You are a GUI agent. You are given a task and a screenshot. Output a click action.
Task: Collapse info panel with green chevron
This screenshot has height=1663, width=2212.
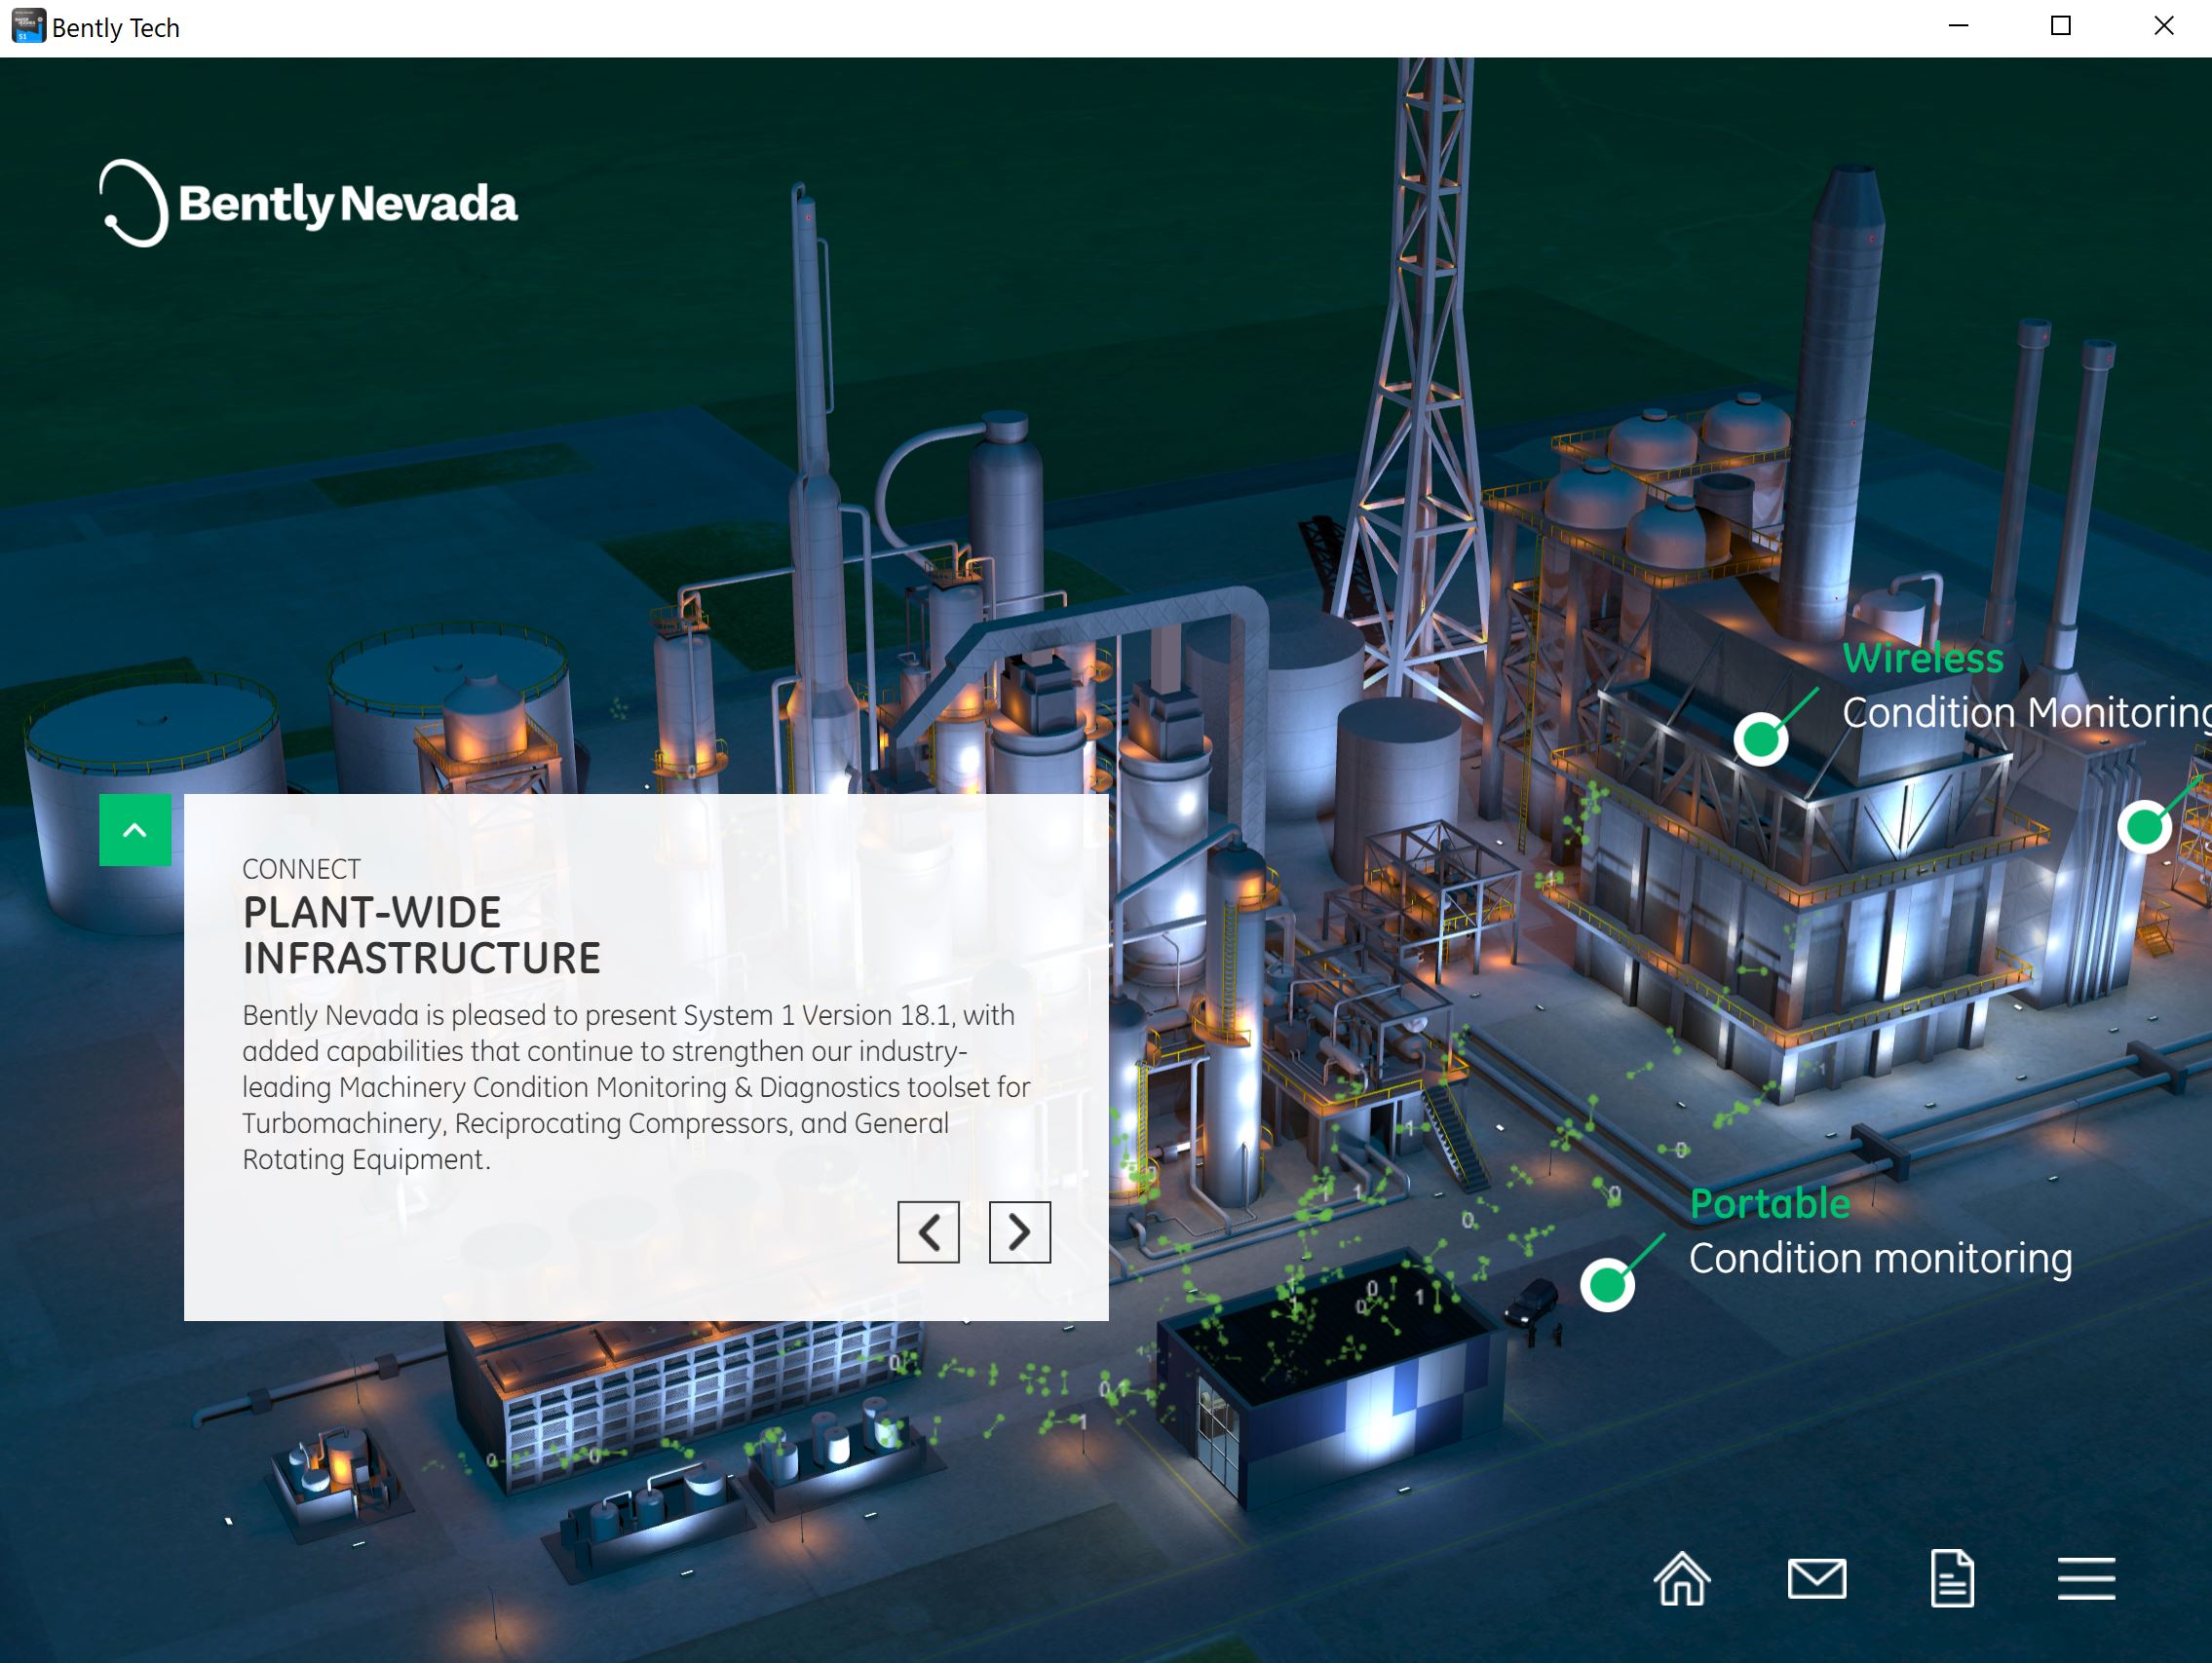click(x=135, y=830)
